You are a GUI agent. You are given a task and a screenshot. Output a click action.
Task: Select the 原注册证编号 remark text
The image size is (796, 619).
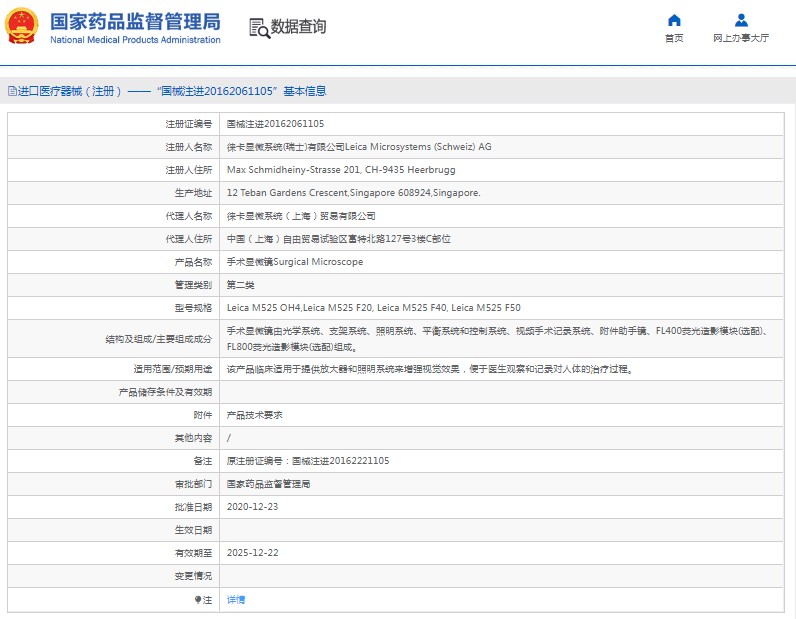pyautogui.click(x=308, y=461)
